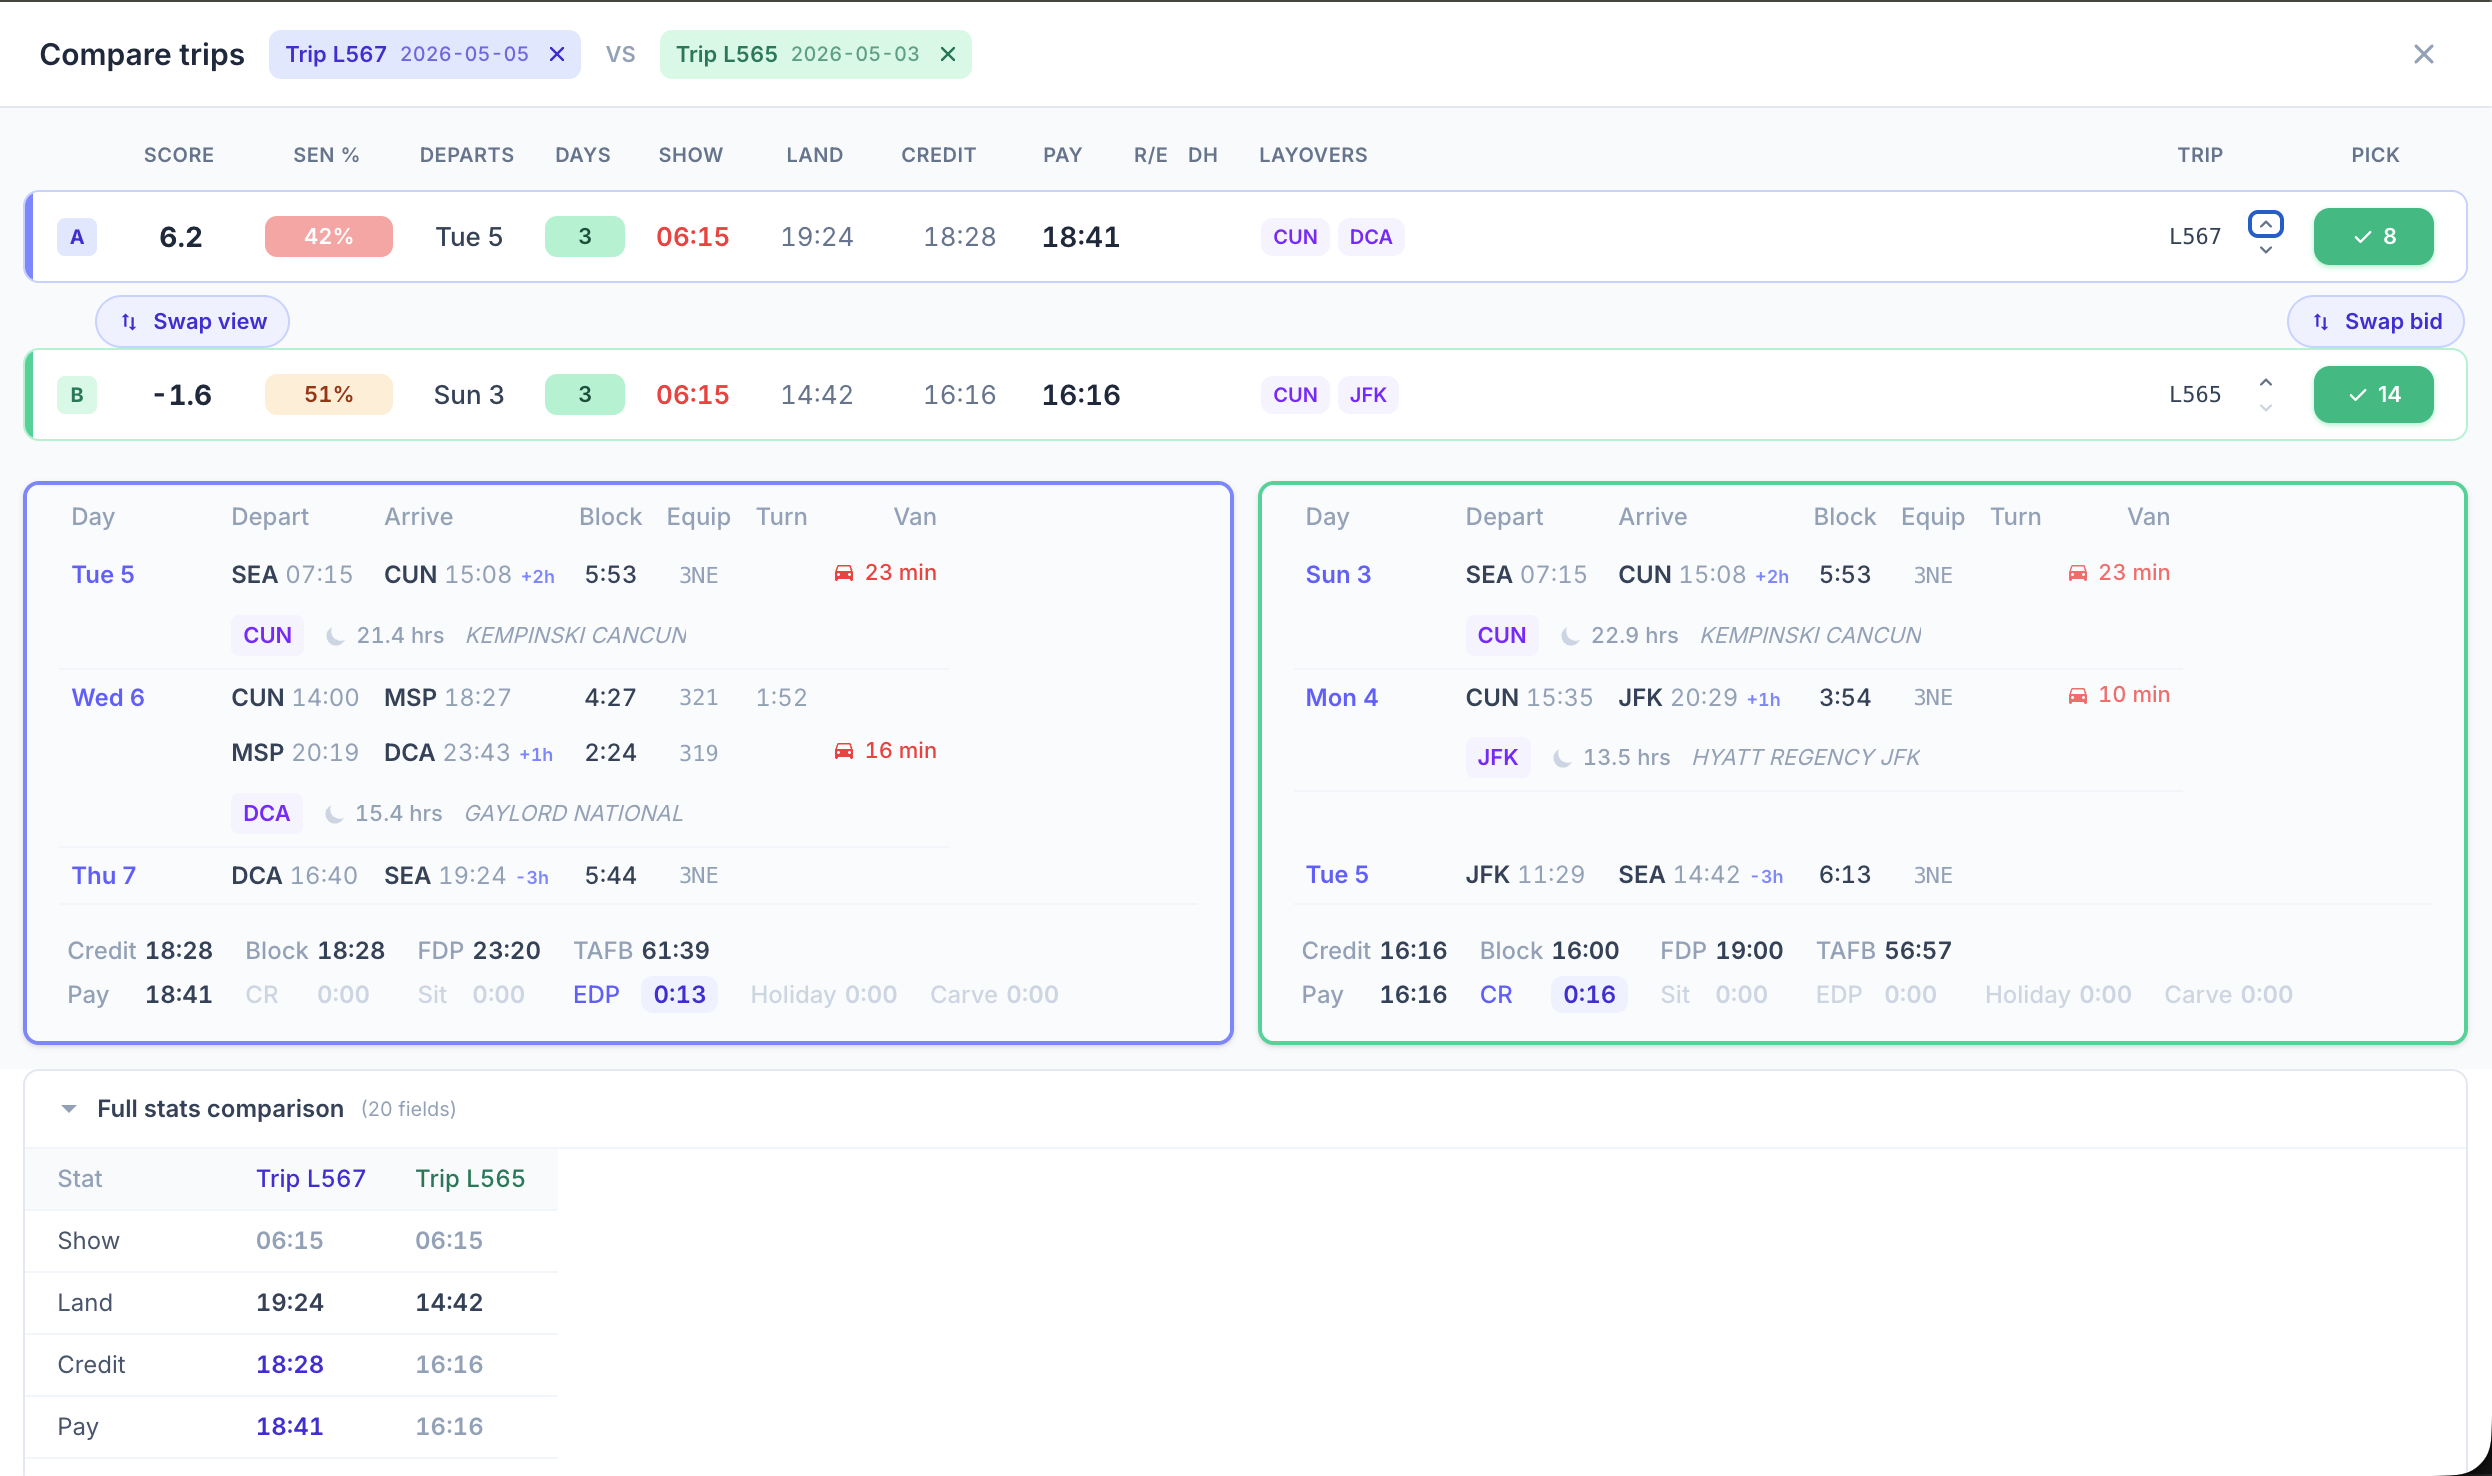Select the Thu 7 day label
Image resolution: width=2492 pixels, height=1476 pixels.
(104, 876)
